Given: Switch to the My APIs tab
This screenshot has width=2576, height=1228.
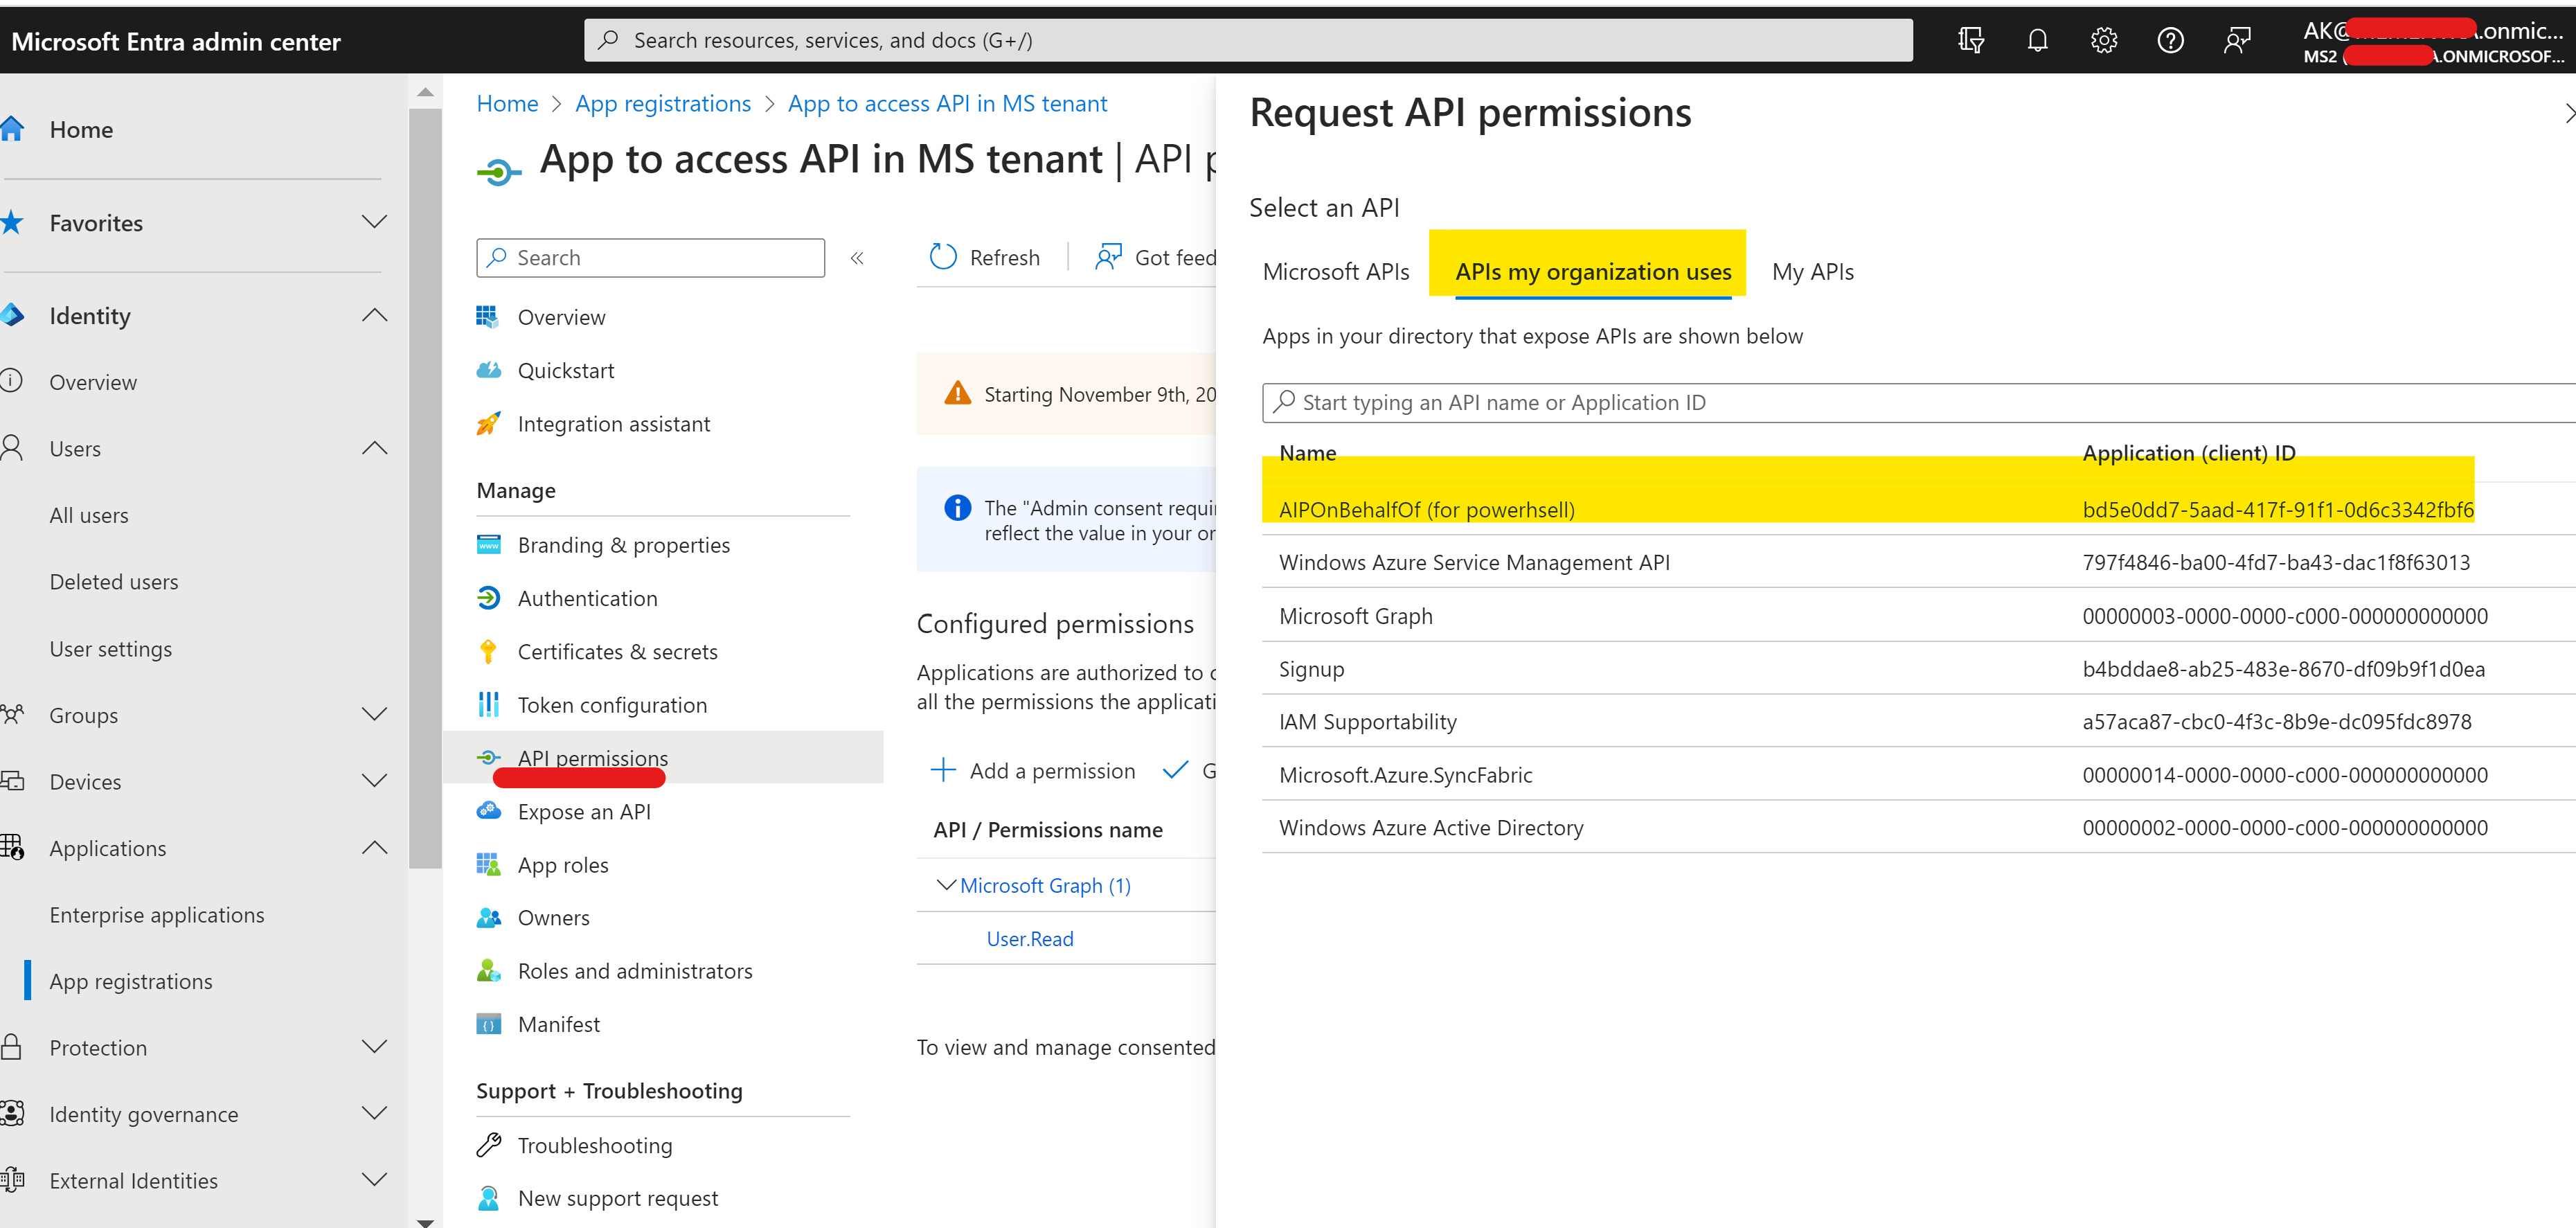Looking at the screenshot, I should tap(1812, 272).
